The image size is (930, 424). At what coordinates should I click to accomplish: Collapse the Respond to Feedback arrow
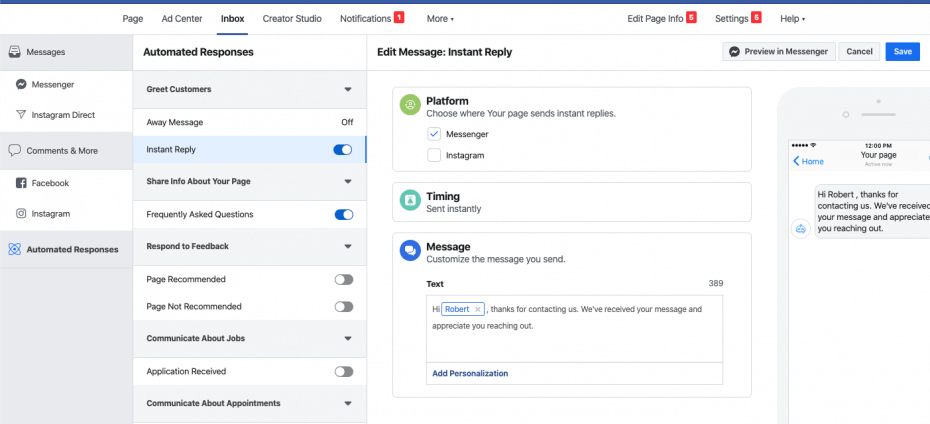tap(348, 247)
